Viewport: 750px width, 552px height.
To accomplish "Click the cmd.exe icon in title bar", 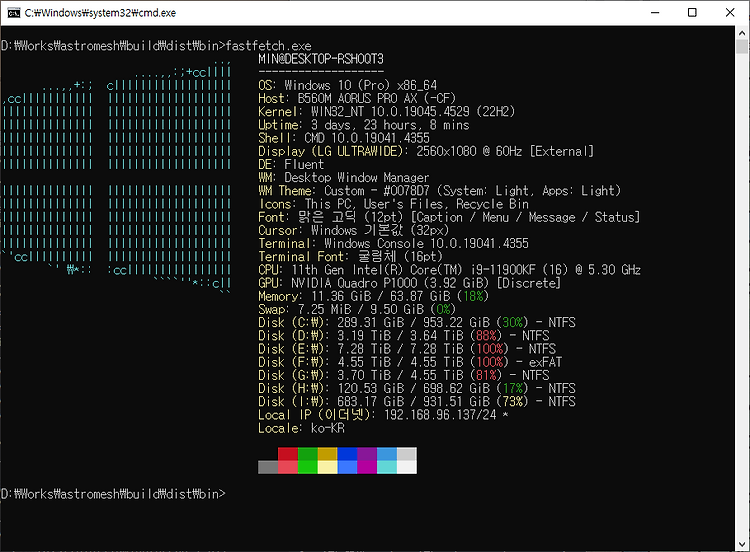I will click(14, 13).
